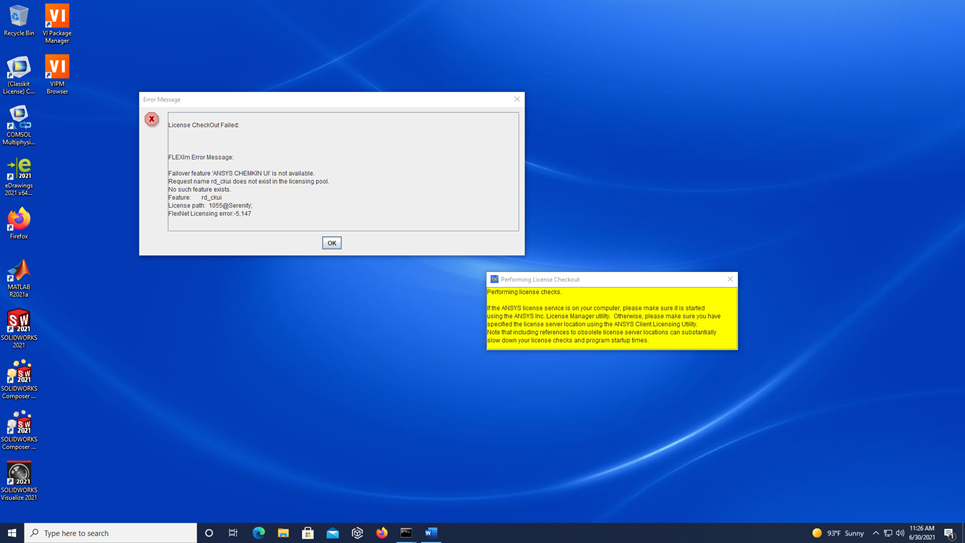Expand the hidden system tray icons
Viewport: 965px width, 543px height.
pyautogui.click(x=876, y=533)
